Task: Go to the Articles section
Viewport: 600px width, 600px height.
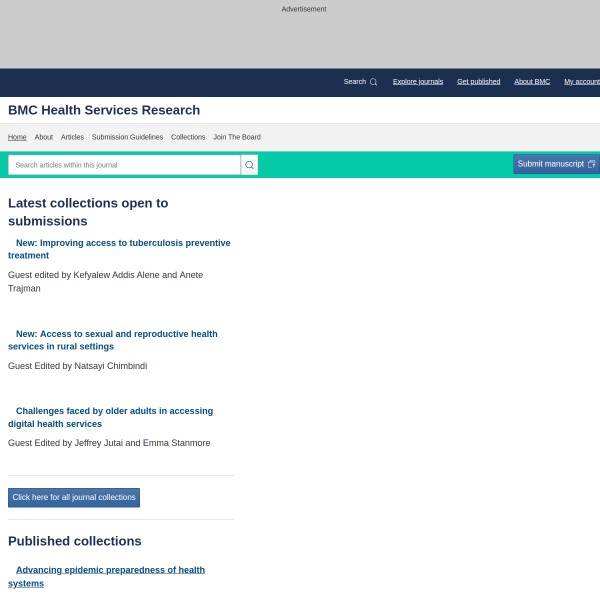Action: 72,137
